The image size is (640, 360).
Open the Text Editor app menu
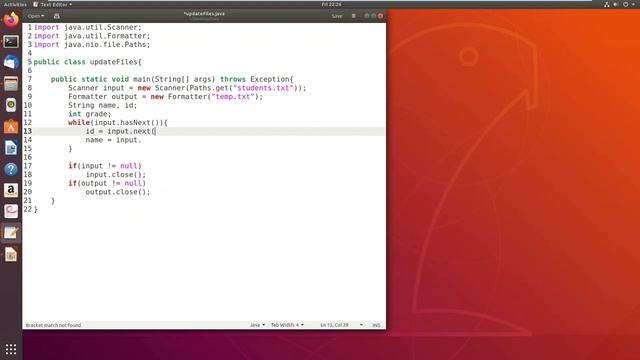(52, 4)
